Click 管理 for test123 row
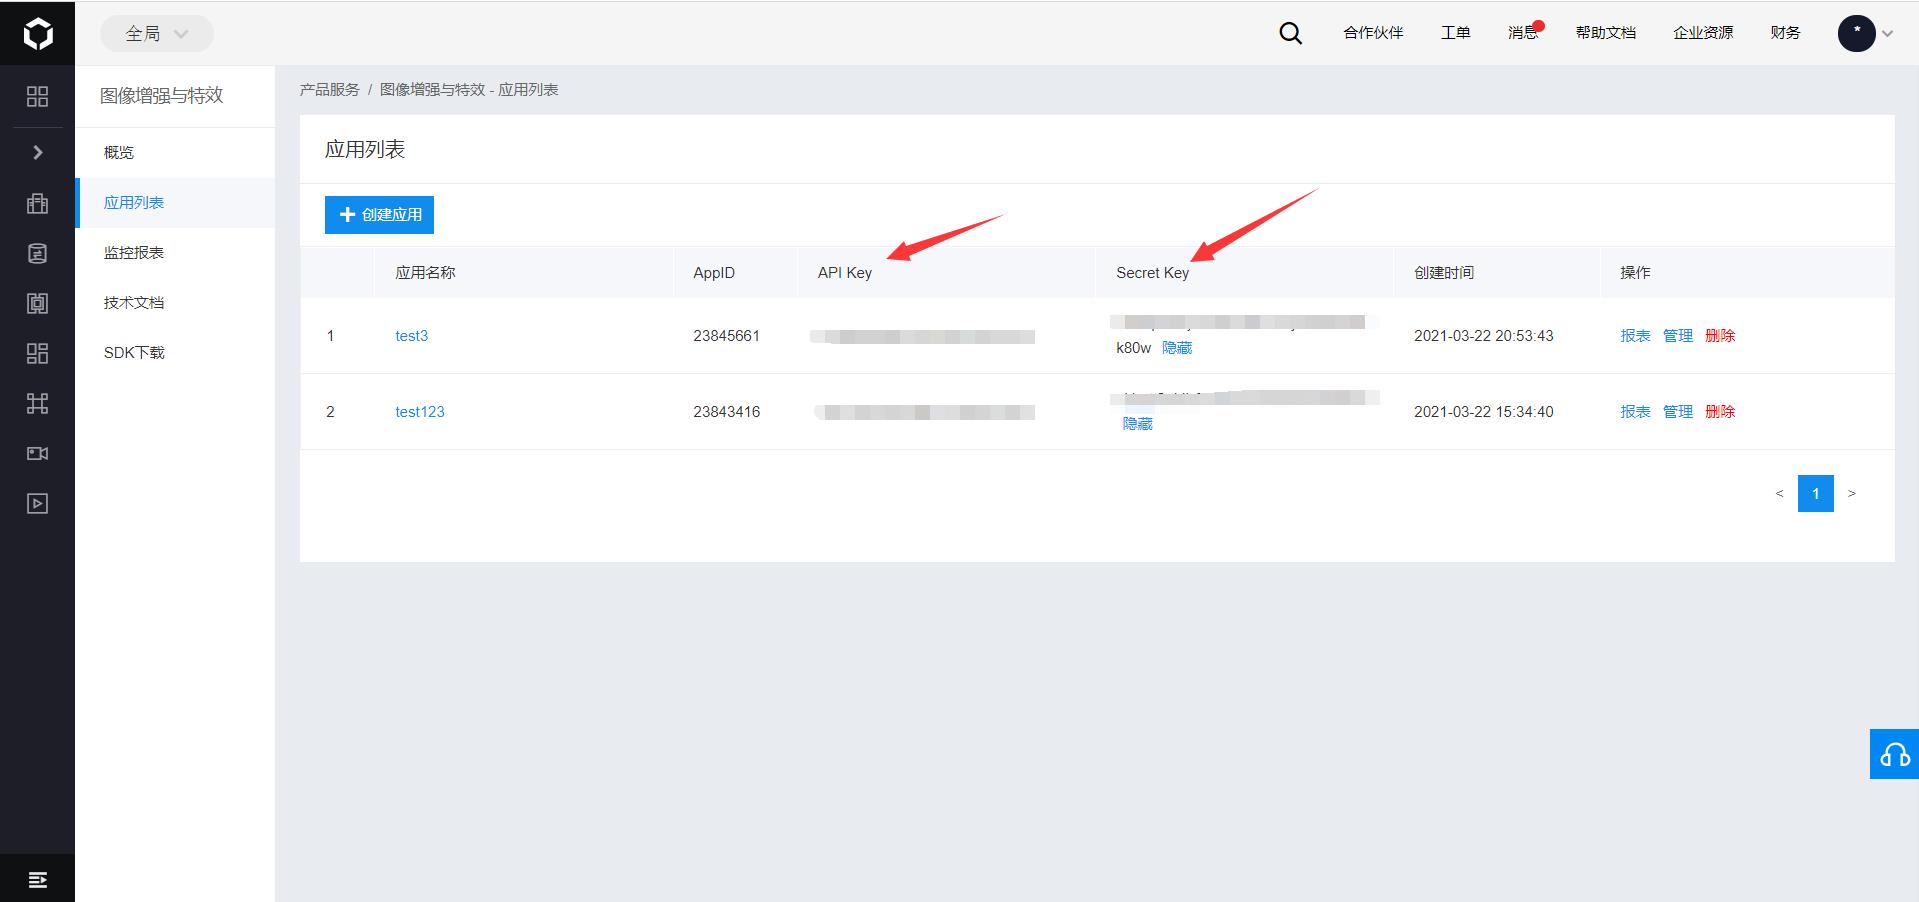This screenshot has height=902, width=1919. (1678, 412)
